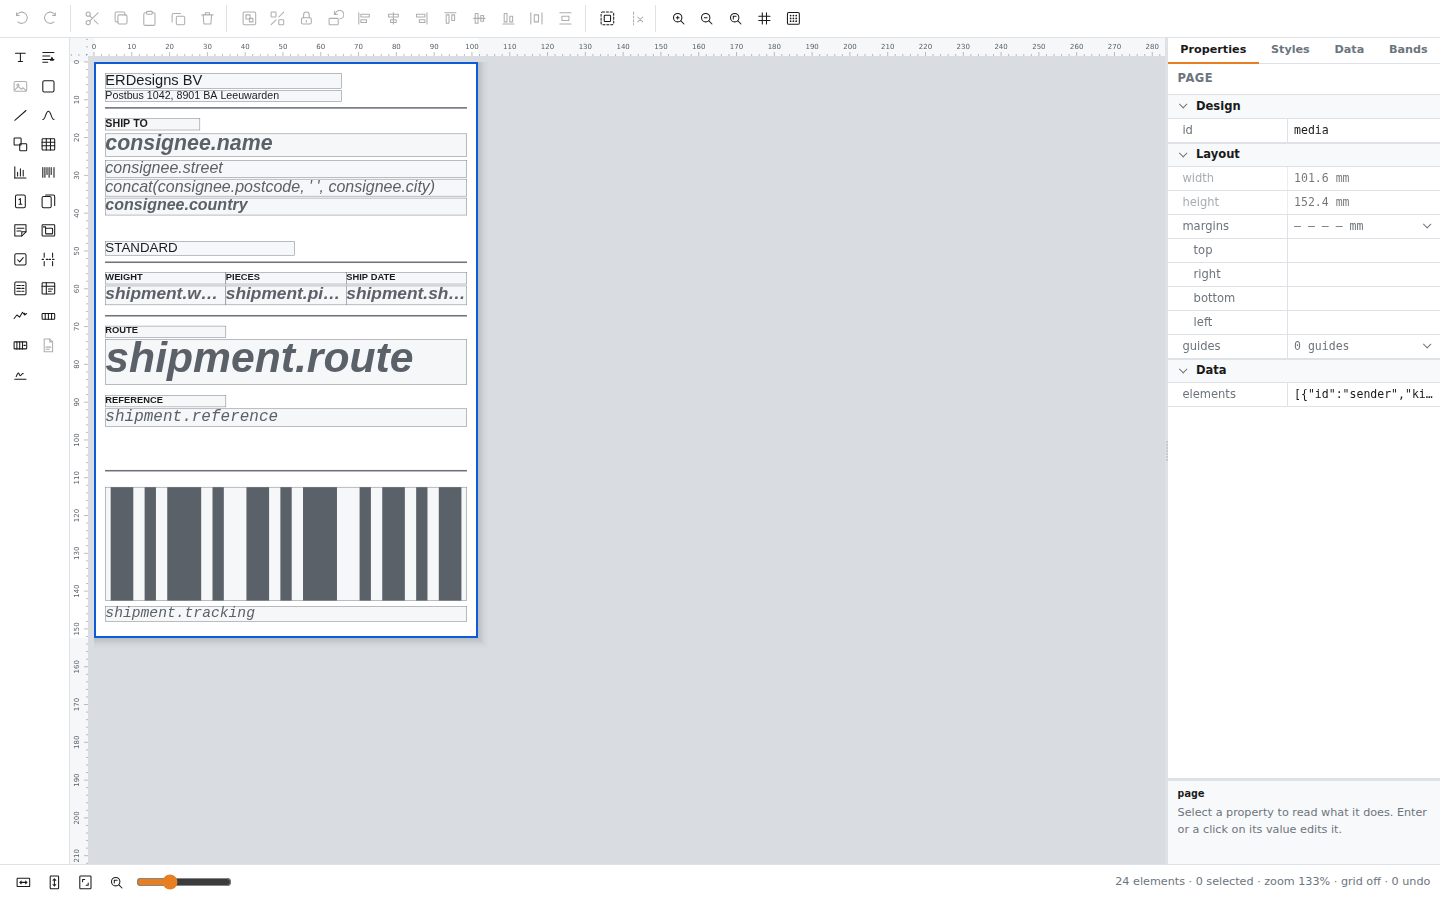Collapse the Data section in properties
This screenshot has height=900, width=1440.
(x=1183, y=370)
